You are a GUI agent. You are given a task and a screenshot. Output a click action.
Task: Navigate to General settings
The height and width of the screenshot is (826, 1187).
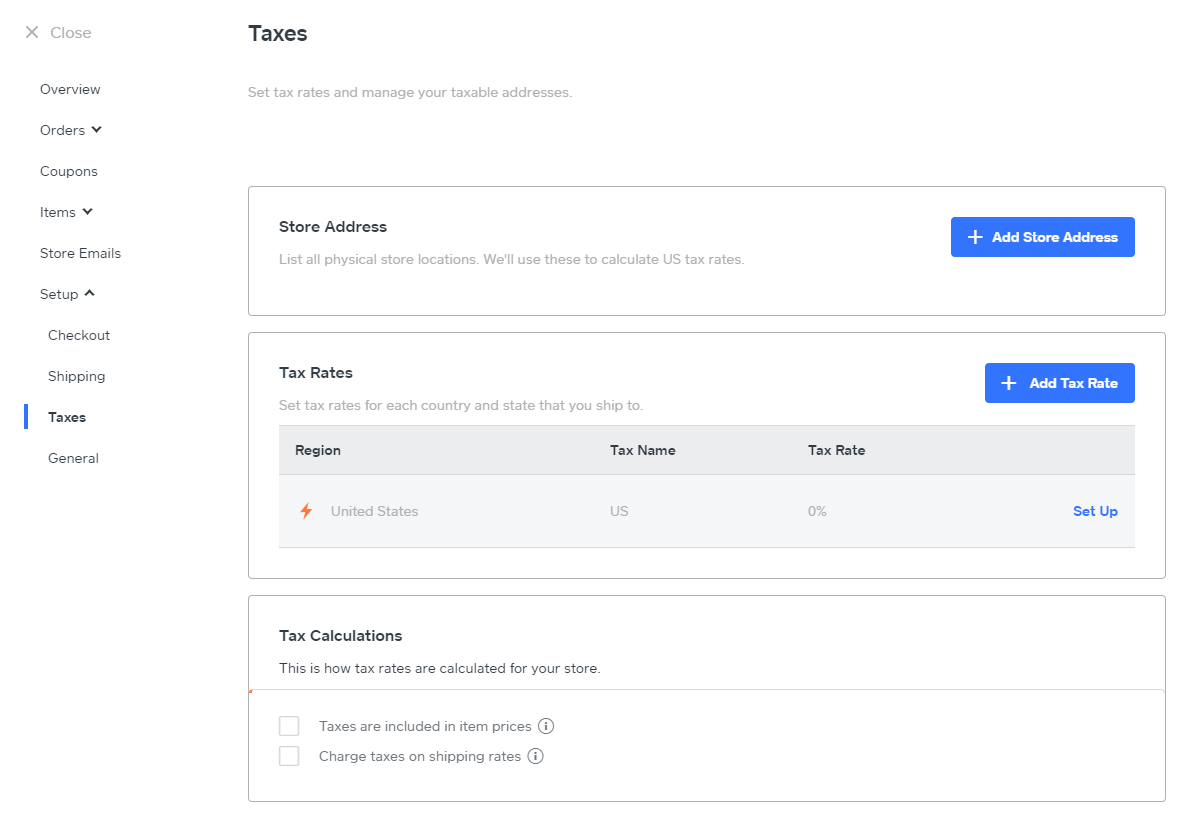point(73,458)
